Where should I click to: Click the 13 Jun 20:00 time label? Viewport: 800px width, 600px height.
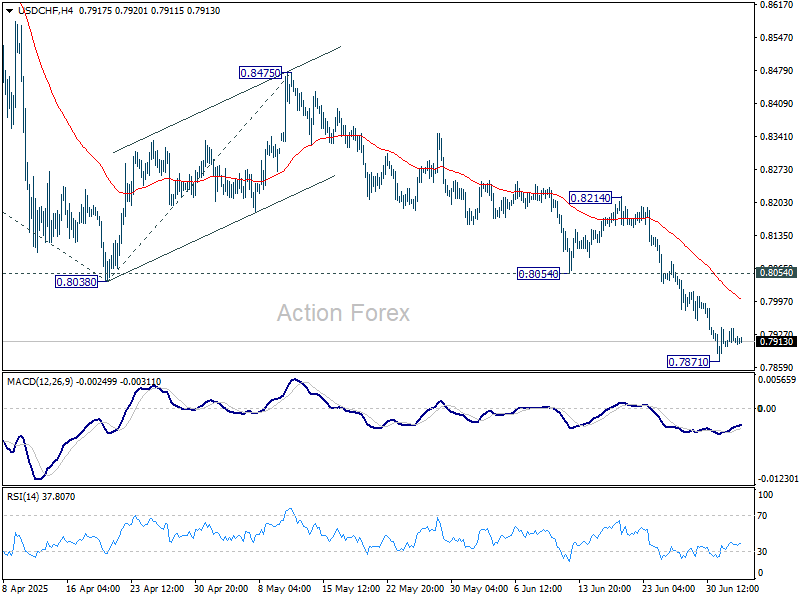pyautogui.click(x=604, y=588)
